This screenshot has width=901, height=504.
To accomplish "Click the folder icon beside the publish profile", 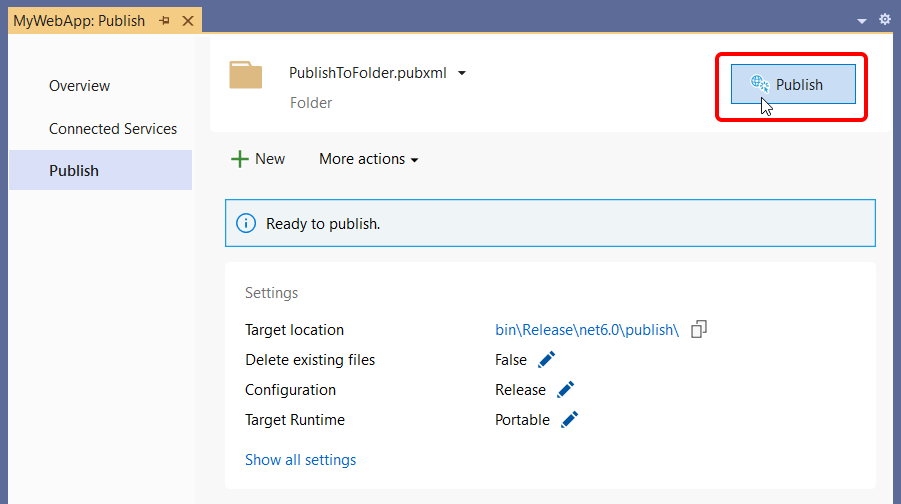I will [x=245, y=75].
